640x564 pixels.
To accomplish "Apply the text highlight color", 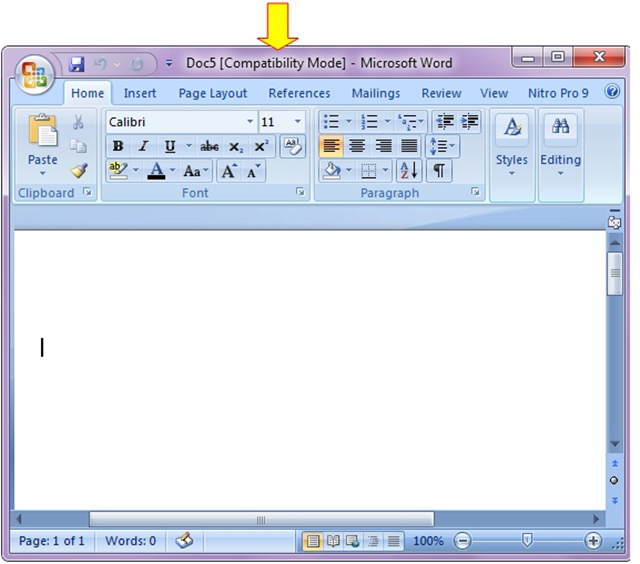I will pos(118,171).
